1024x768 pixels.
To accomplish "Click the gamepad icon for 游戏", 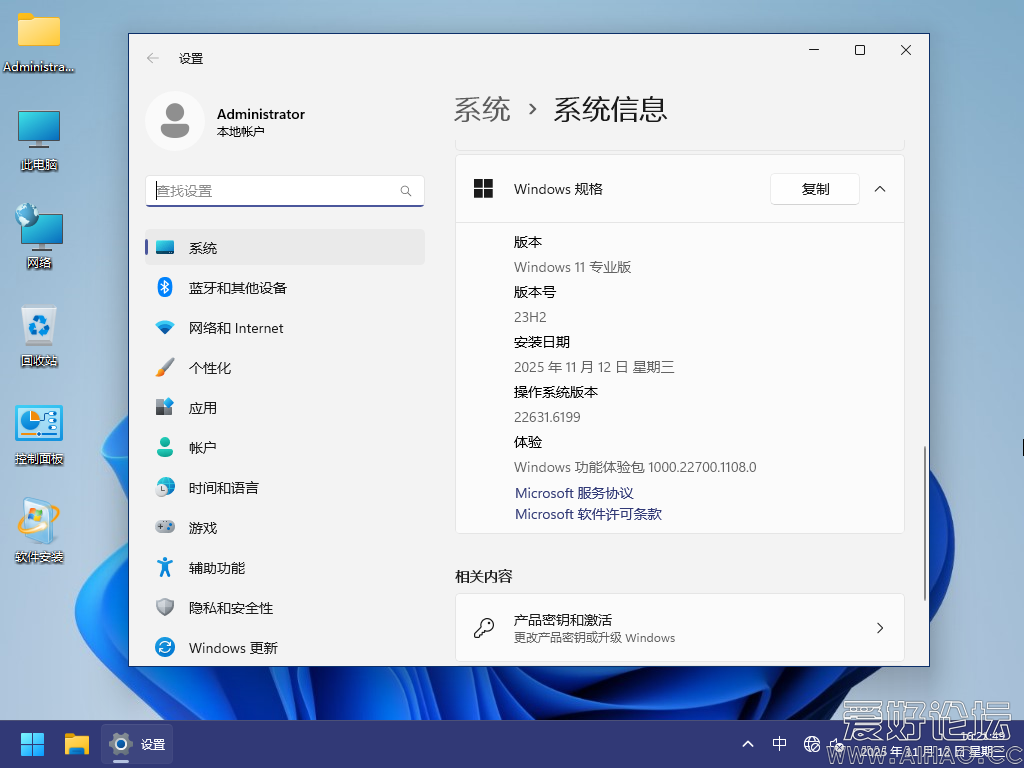I will tap(165, 526).
